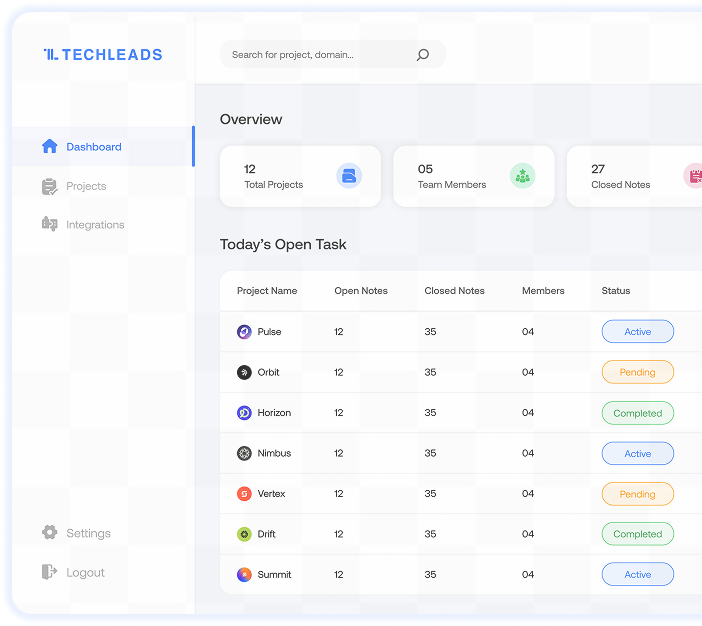Click the Settings gear icon
702x626 pixels.
(49, 532)
